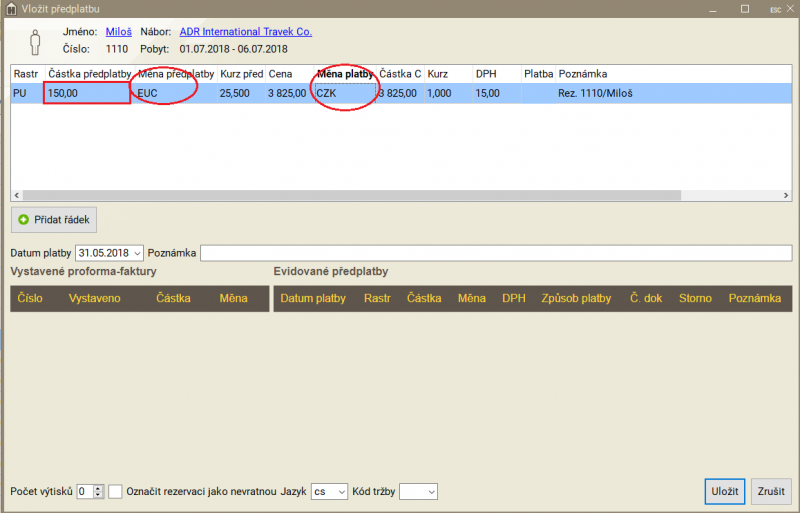The image size is (800, 513).
Task: Maximize the Vložit předplatbu window
Action: 744,8
